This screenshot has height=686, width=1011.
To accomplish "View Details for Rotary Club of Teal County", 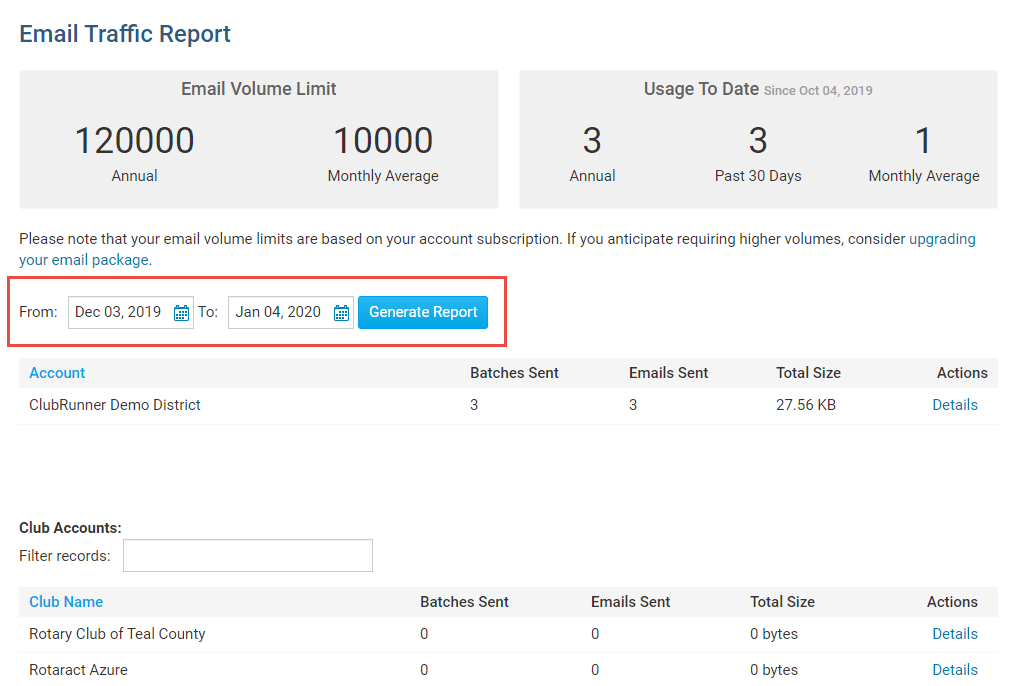I will 954,634.
